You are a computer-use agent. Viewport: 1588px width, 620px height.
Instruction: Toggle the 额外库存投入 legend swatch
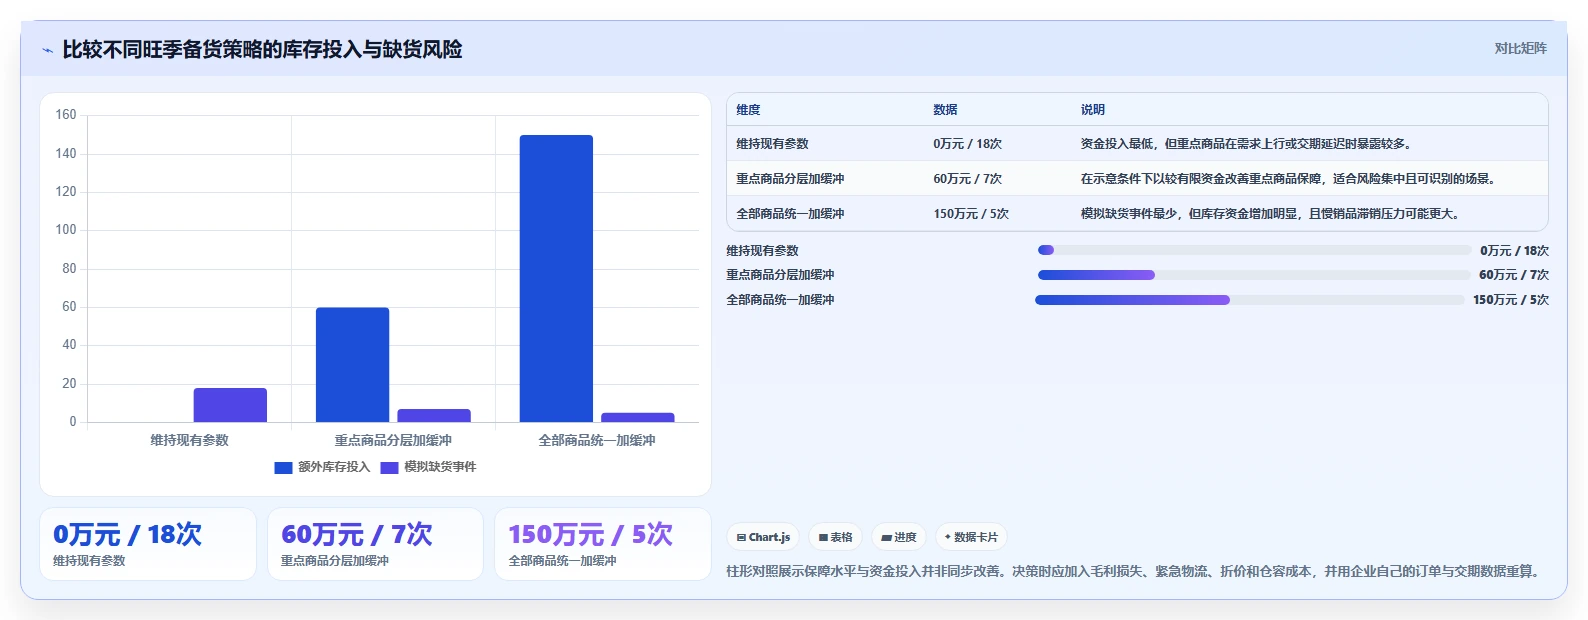click(x=283, y=467)
